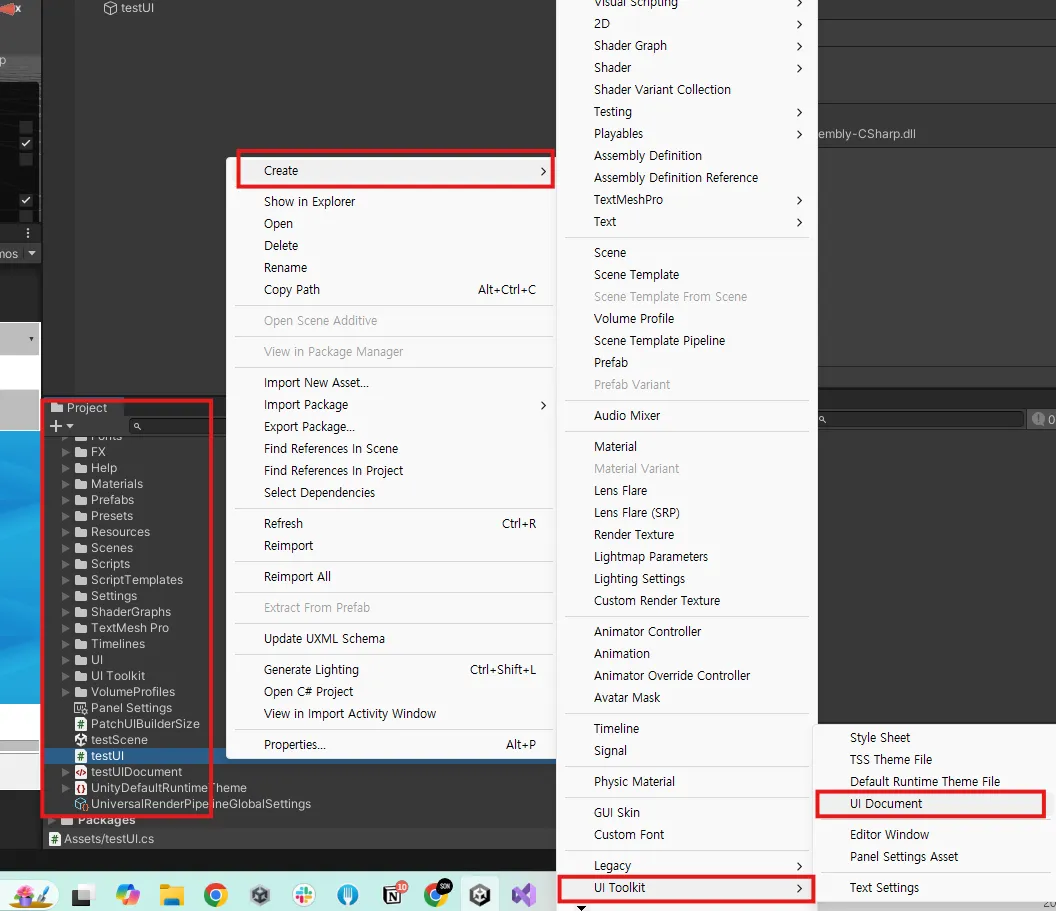Expand the testUIDocument asset arrow
Viewport: 1056px width, 911px height.
(65, 772)
